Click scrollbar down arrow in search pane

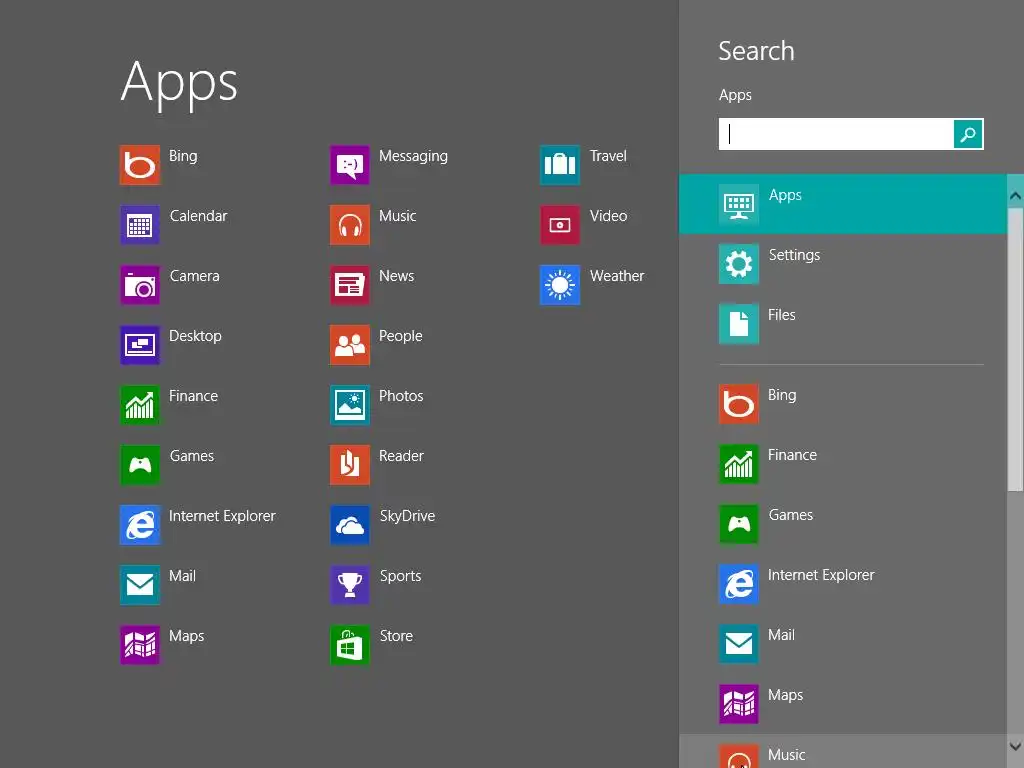1016,746
